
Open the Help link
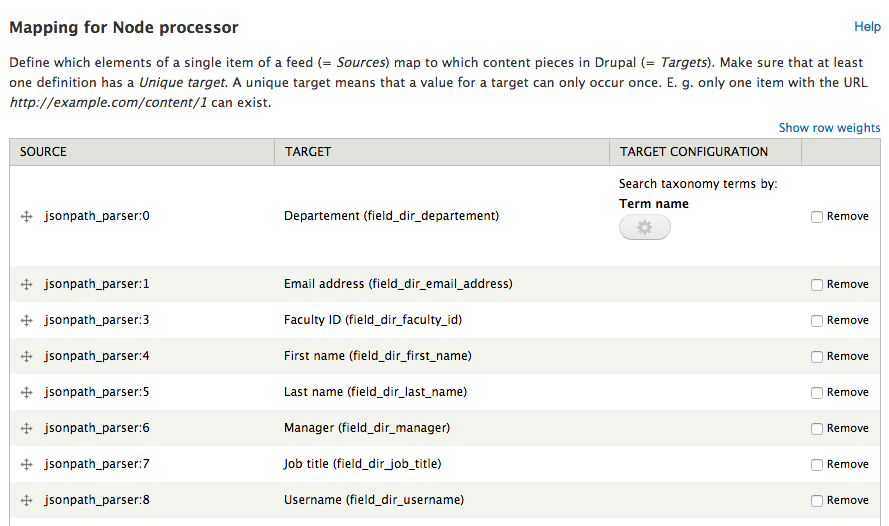867,27
